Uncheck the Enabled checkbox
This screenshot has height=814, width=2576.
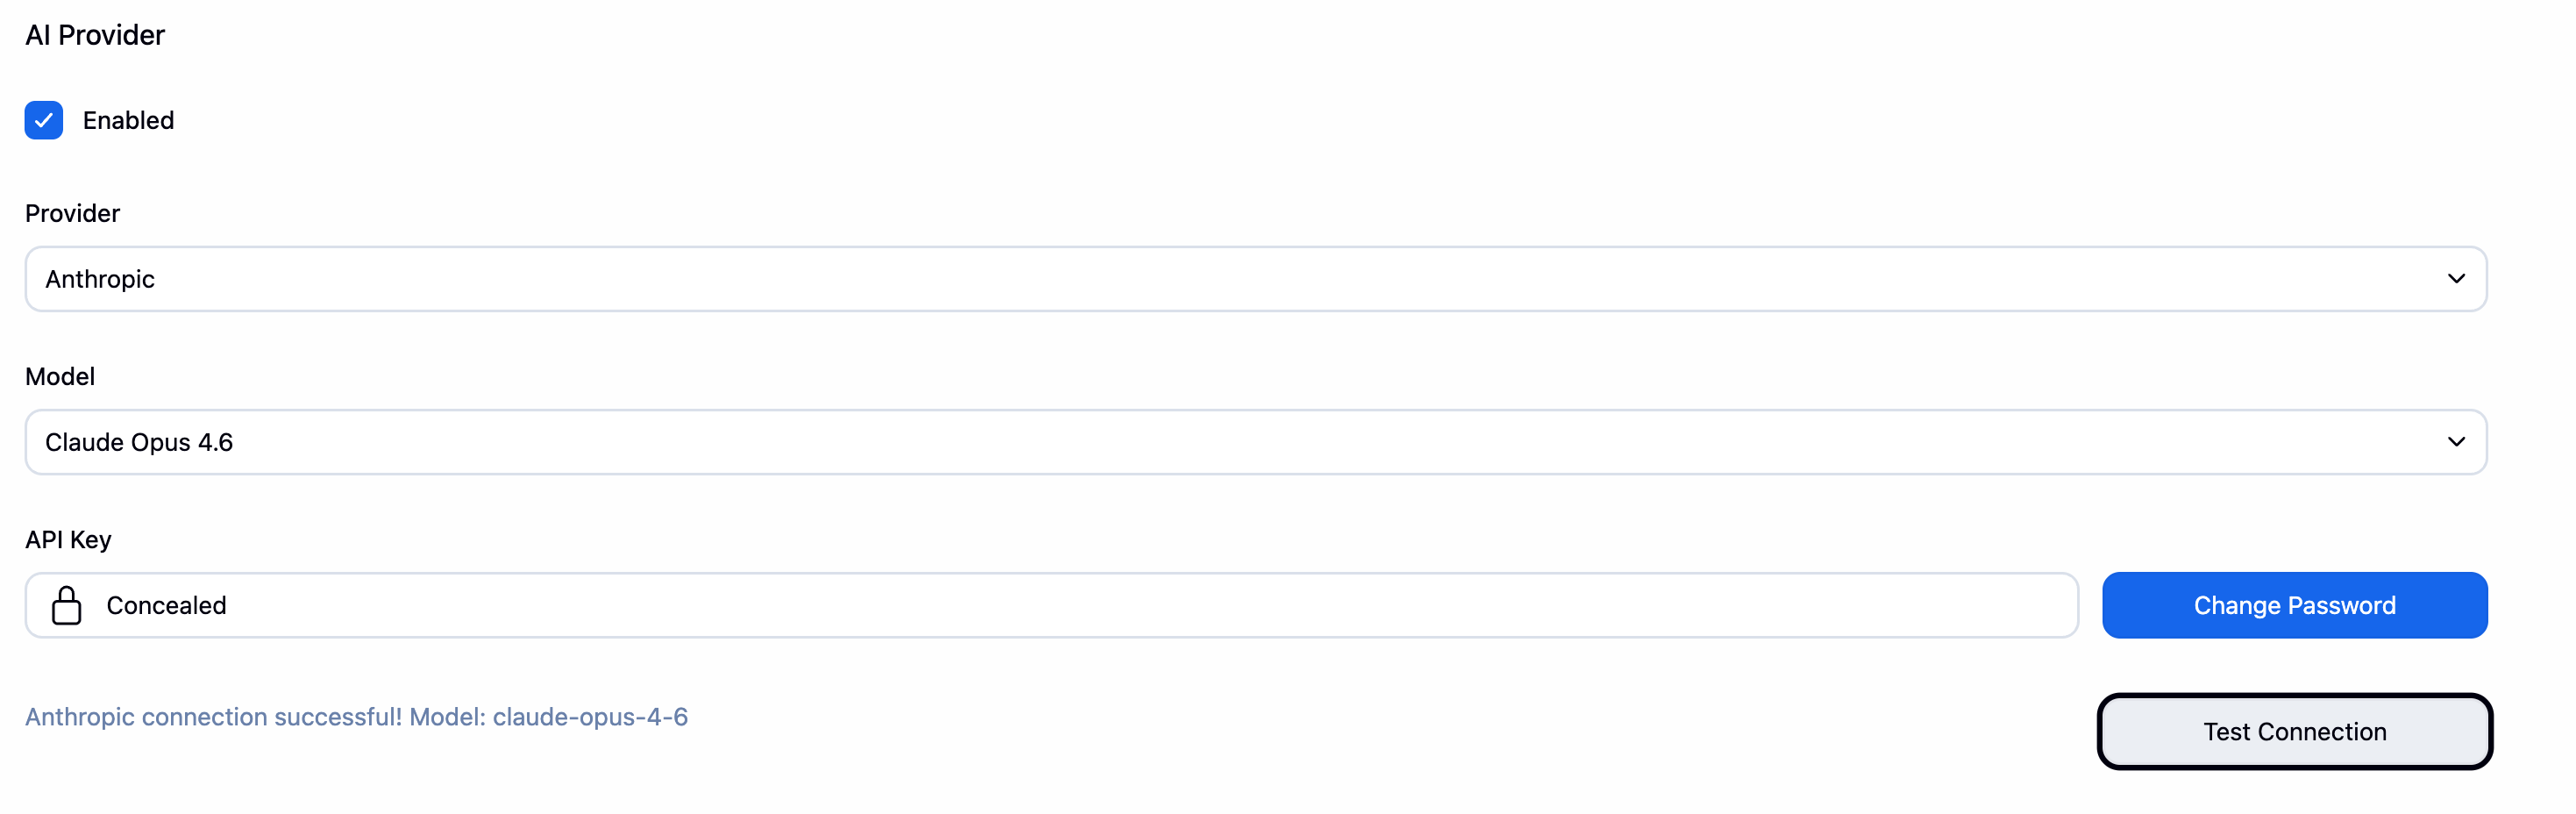(44, 120)
